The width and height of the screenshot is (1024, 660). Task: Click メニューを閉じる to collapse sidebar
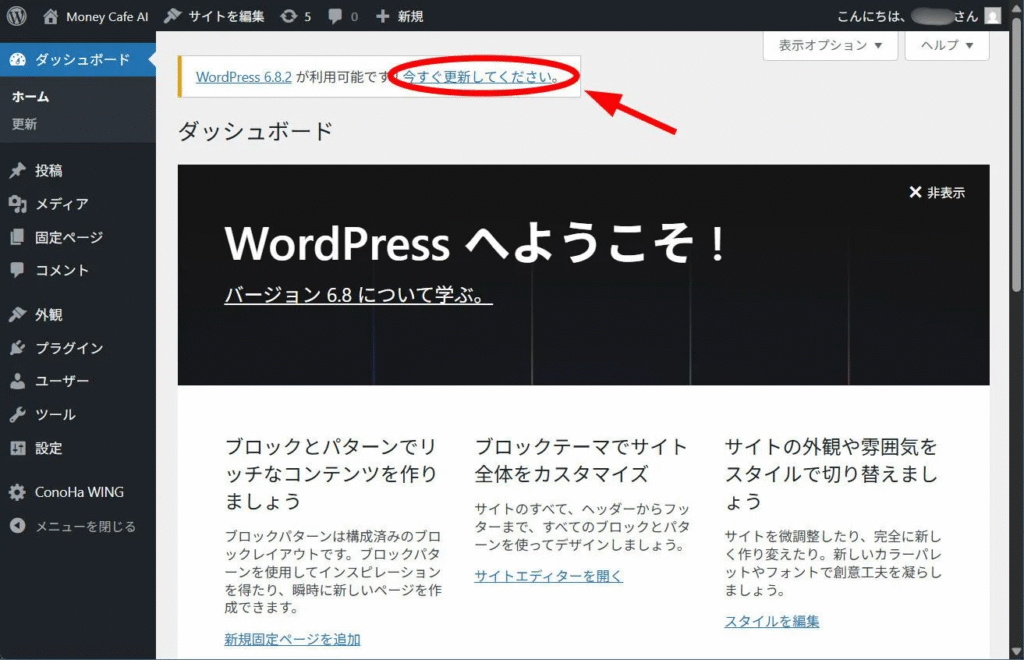click(85, 526)
